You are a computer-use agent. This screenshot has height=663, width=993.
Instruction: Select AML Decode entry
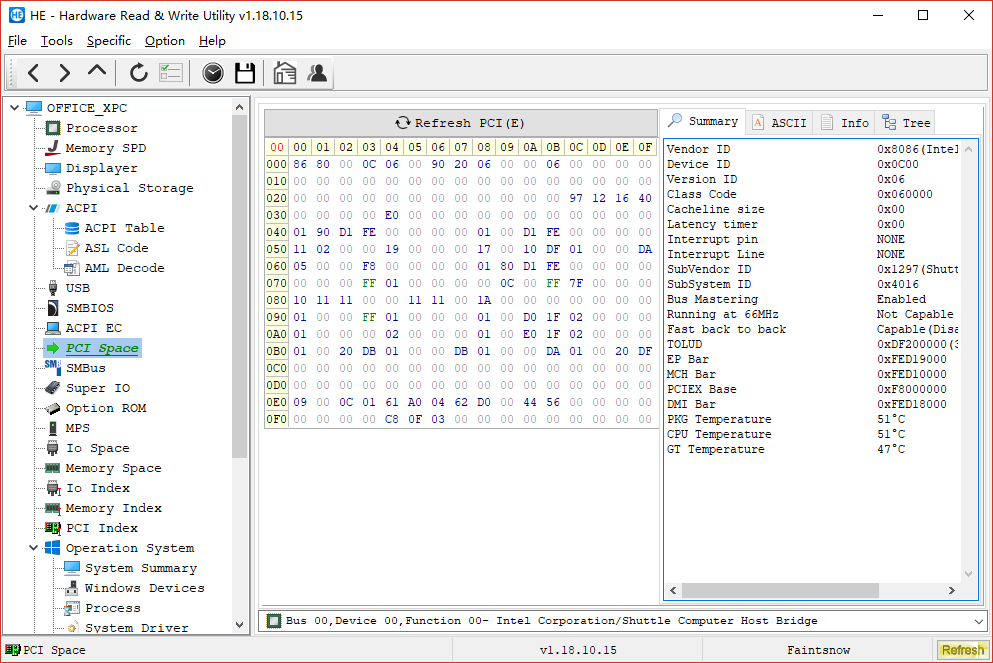(x=124, y=268)
